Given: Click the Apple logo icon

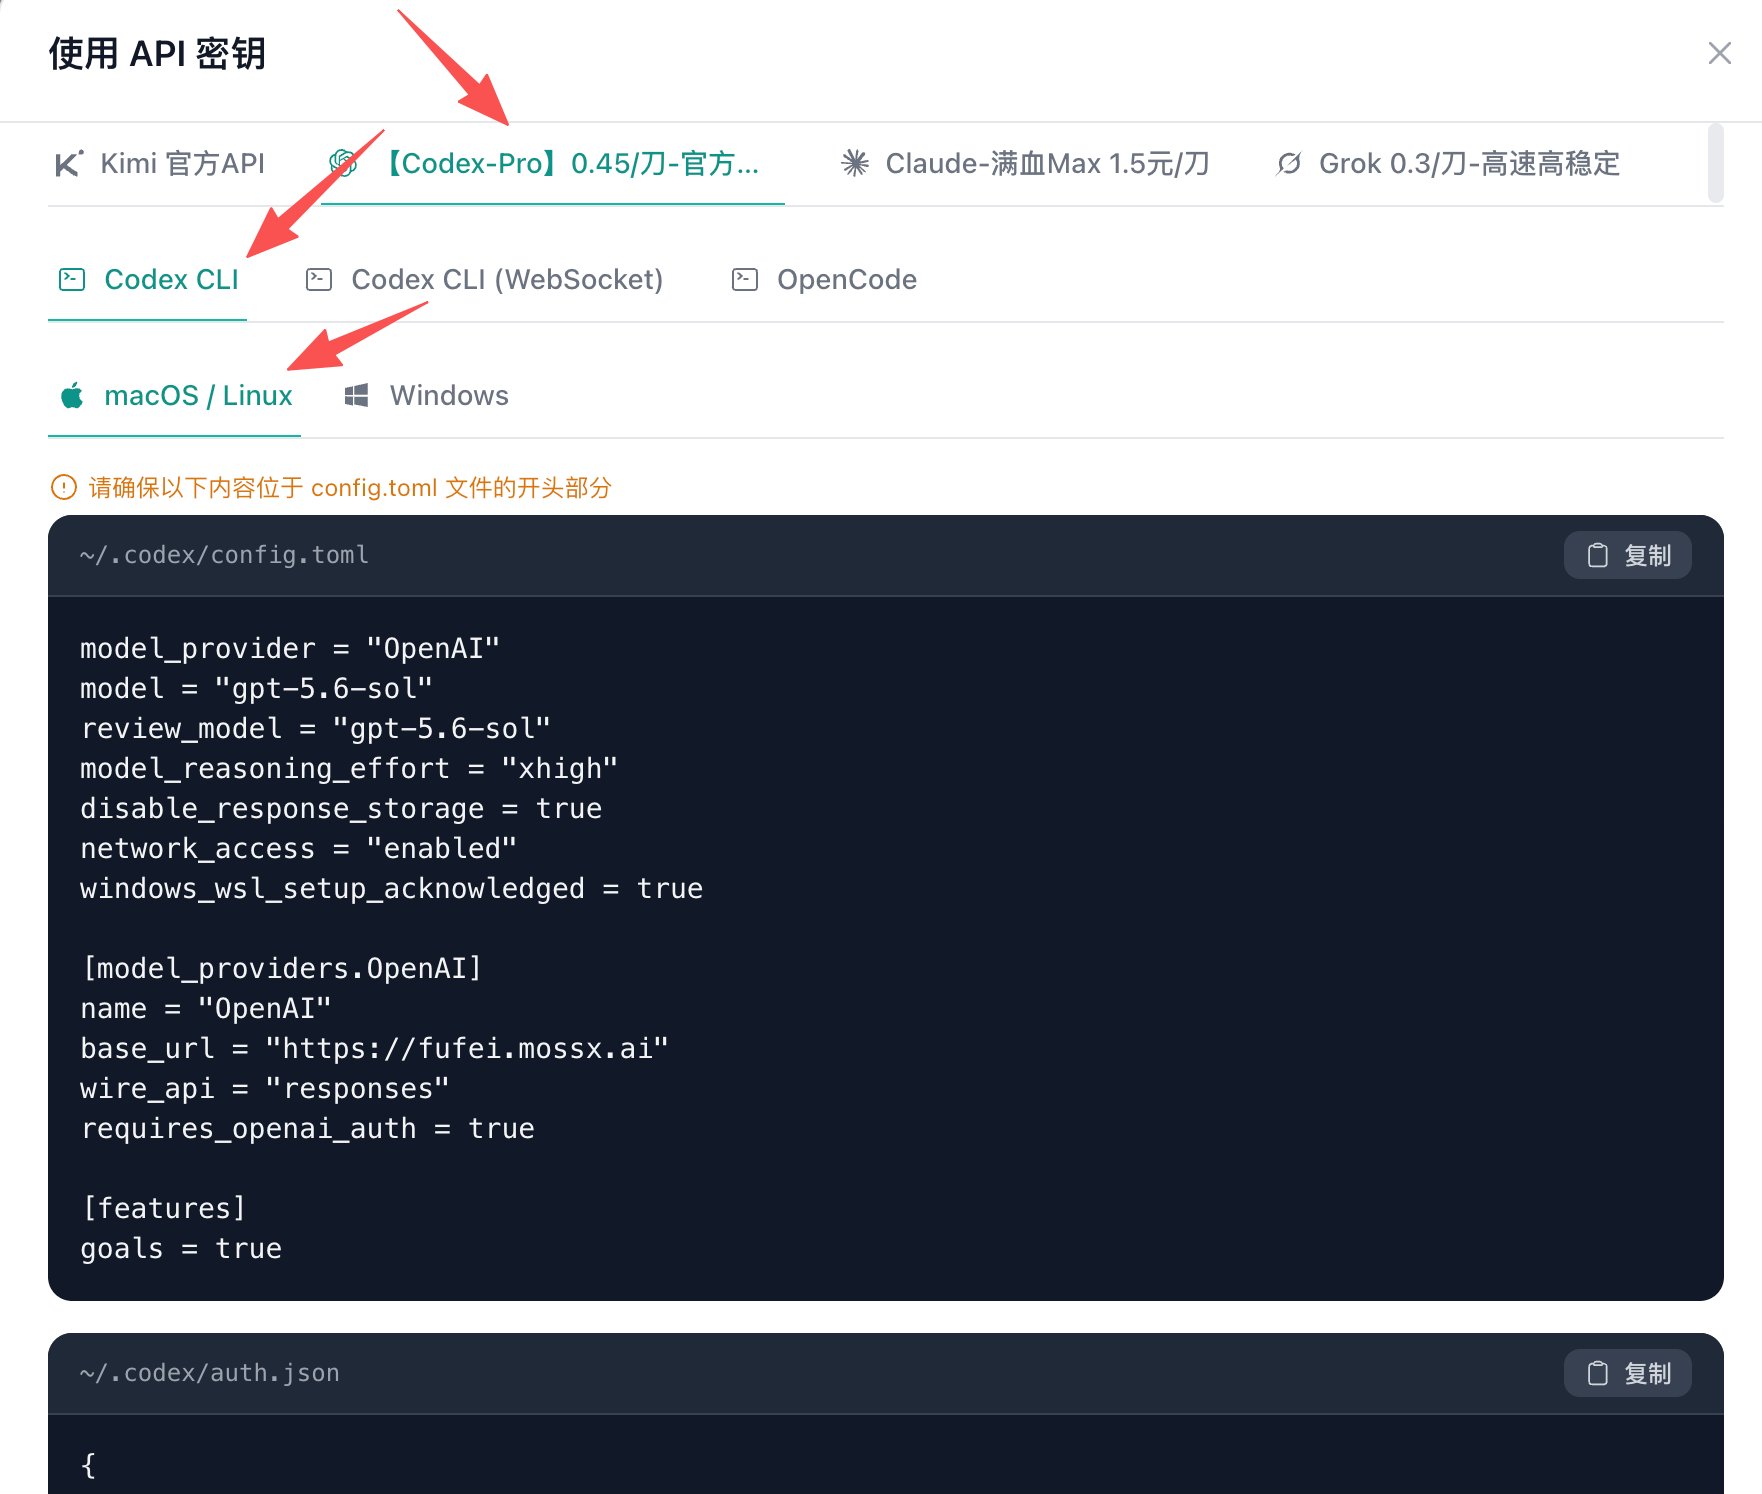Looking at the screenshot, I should click(72, 396).
